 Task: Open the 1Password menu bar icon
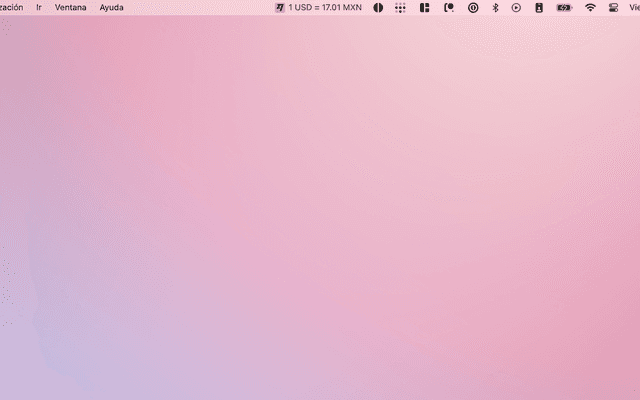[x=473, y=7]
